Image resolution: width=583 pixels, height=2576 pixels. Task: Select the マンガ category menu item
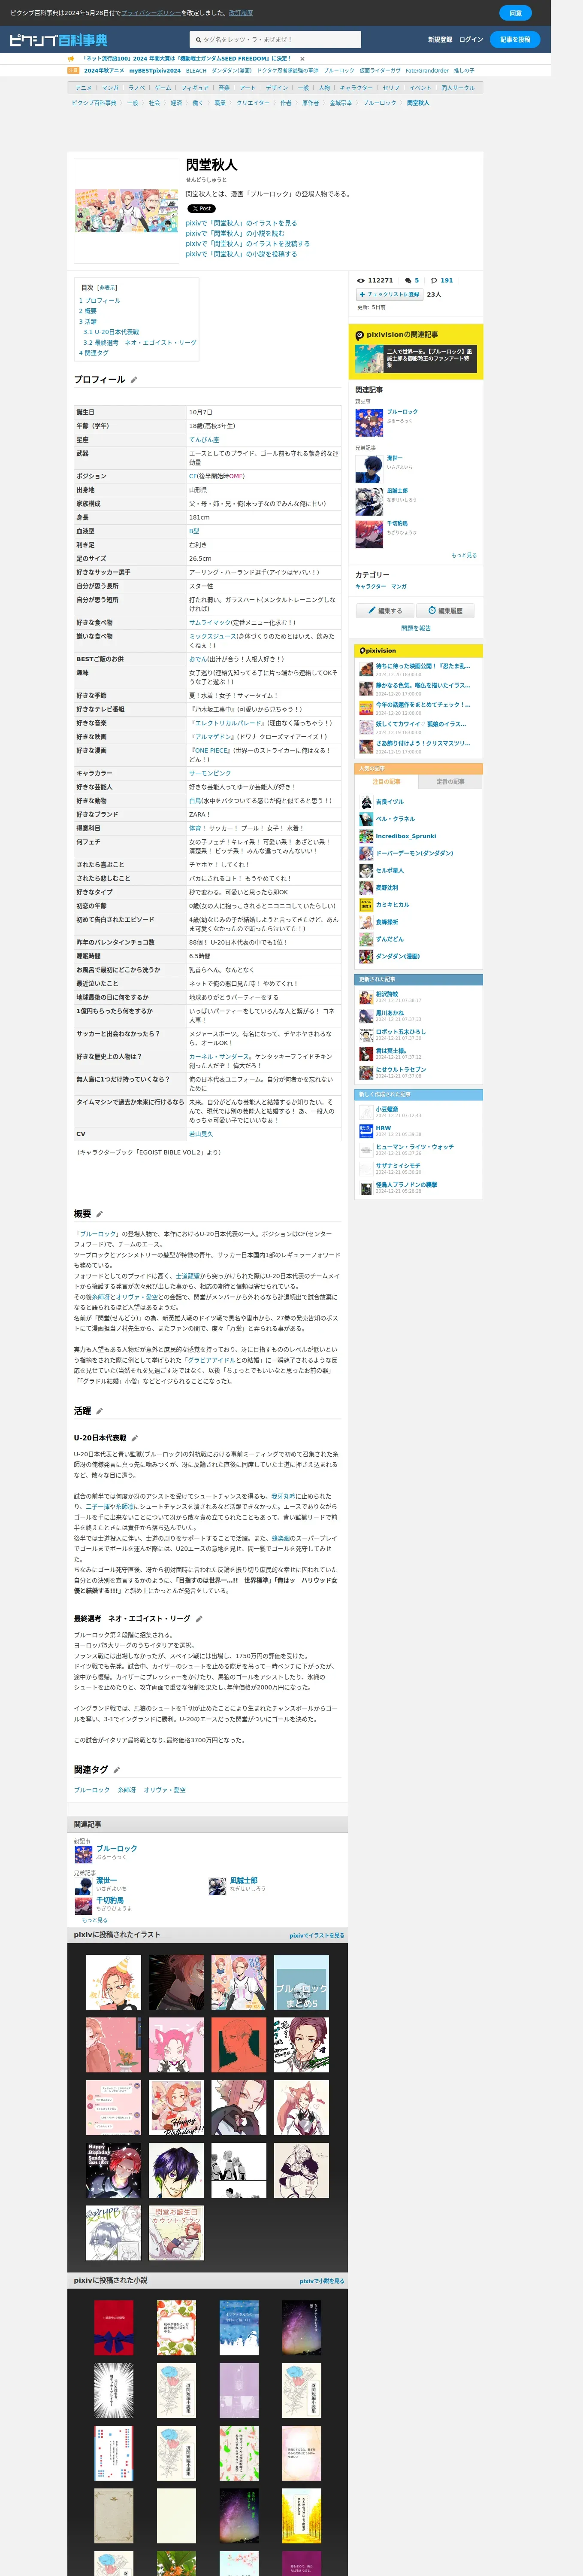[110, 88]
